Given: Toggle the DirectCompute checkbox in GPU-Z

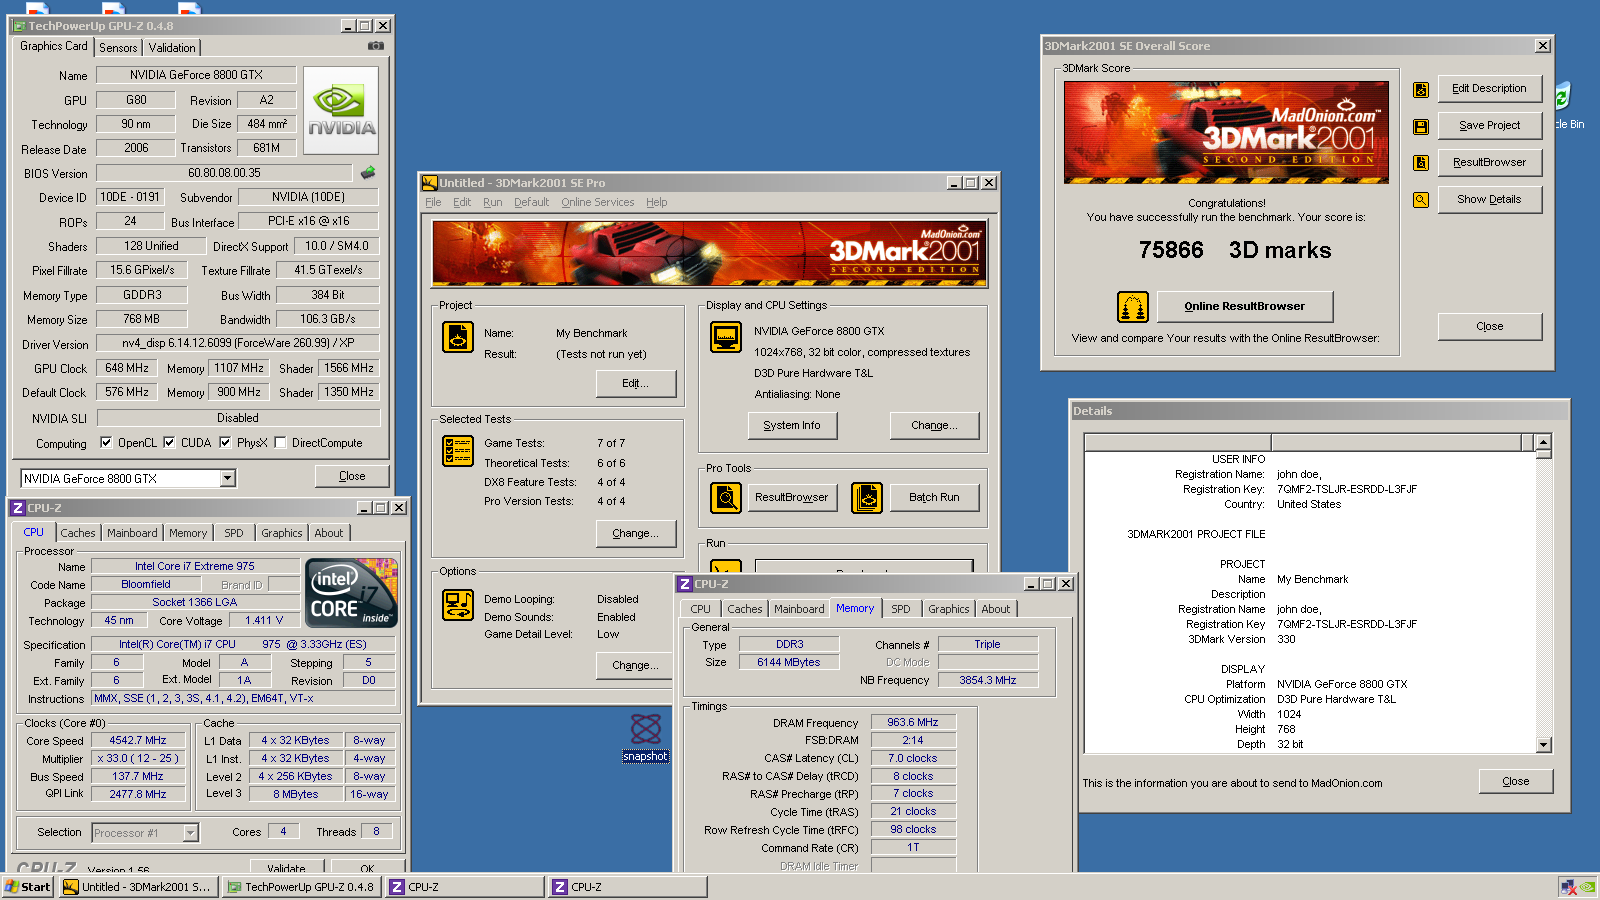Looking at the screenshot, I should 280,442.
